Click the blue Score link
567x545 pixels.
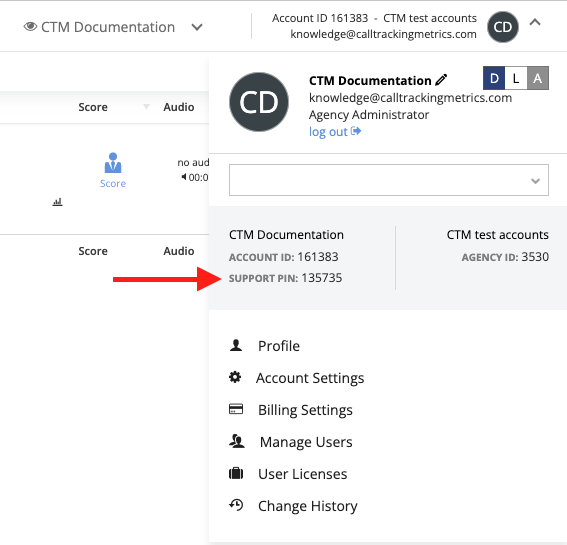pyautogui.click(x=113, y=183)
